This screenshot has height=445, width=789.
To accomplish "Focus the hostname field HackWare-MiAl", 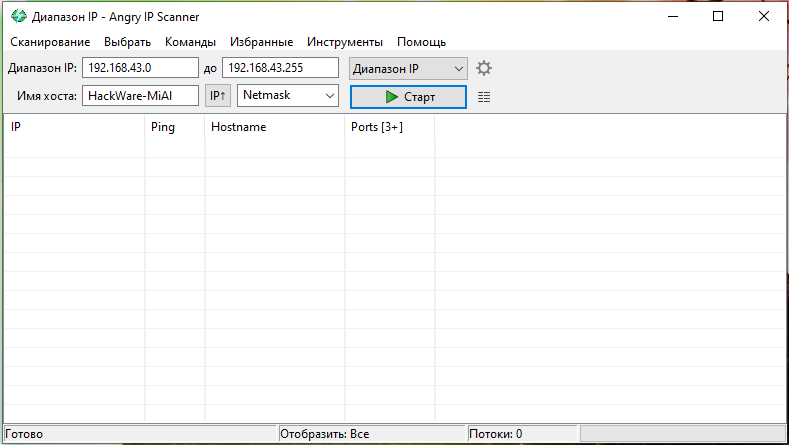I will tap(140, 96).
